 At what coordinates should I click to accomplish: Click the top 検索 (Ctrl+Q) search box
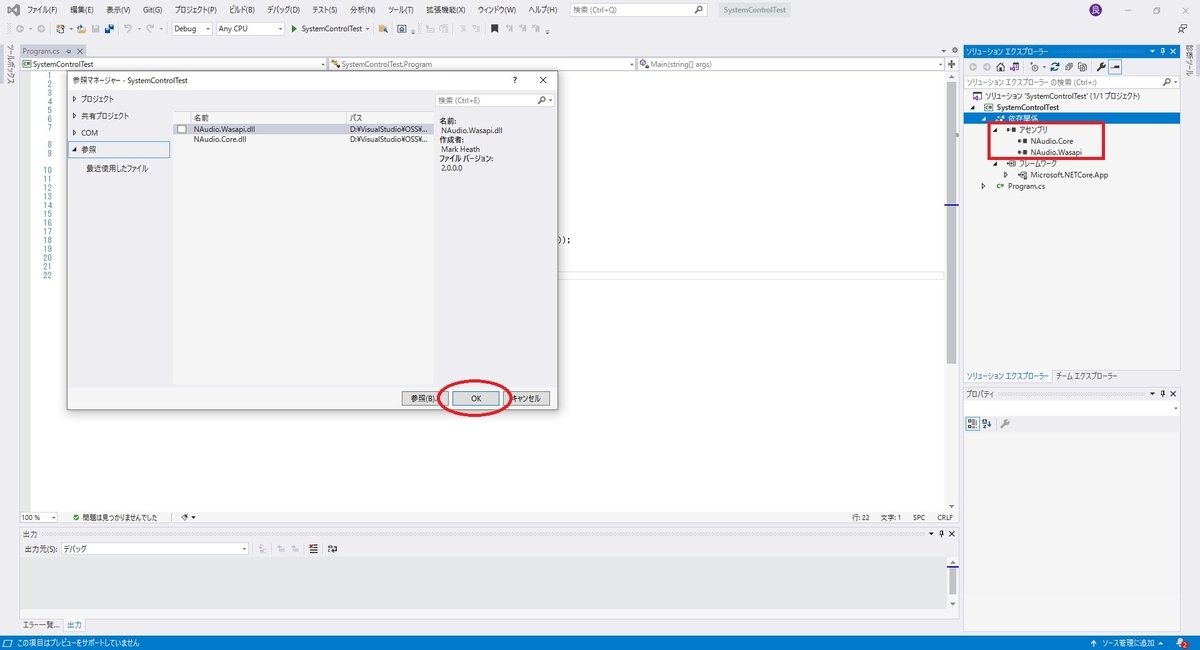pyautogui.click(x=638, y=9)
